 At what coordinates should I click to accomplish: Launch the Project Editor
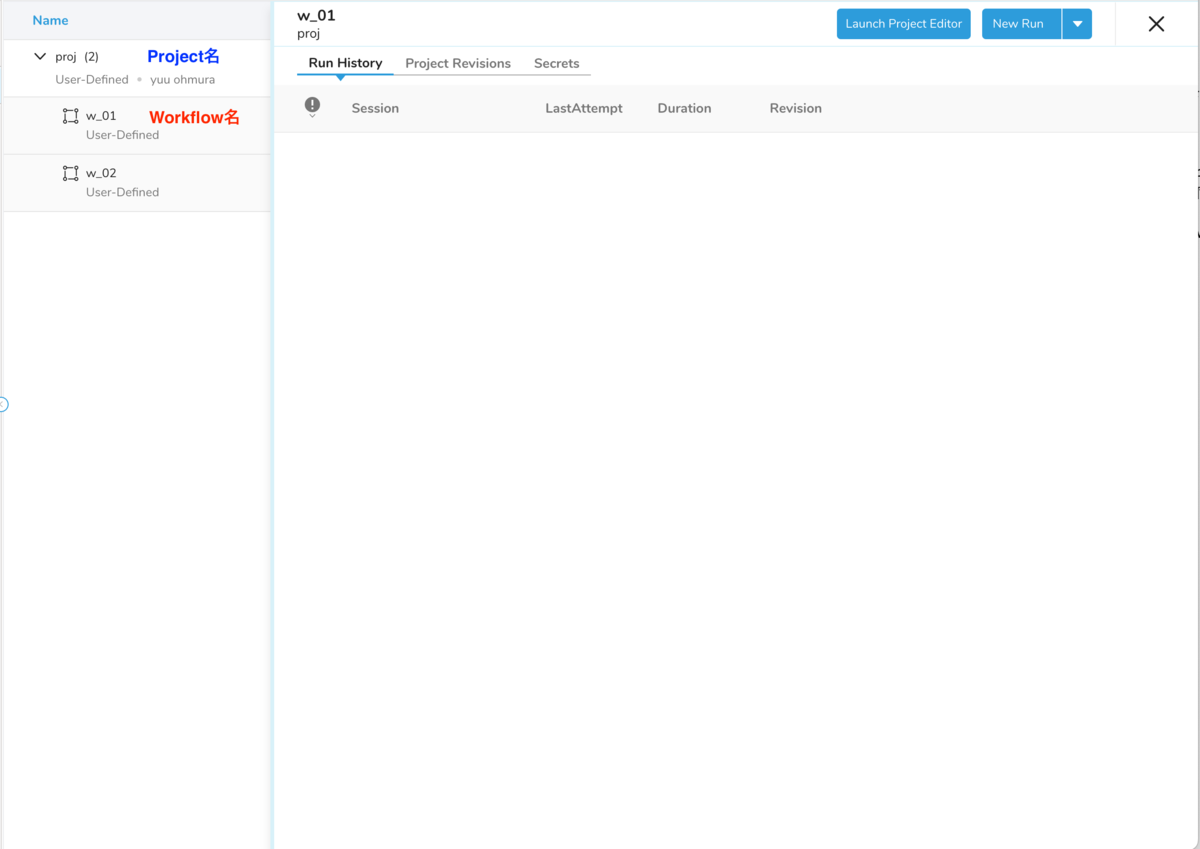click(903, 23)
